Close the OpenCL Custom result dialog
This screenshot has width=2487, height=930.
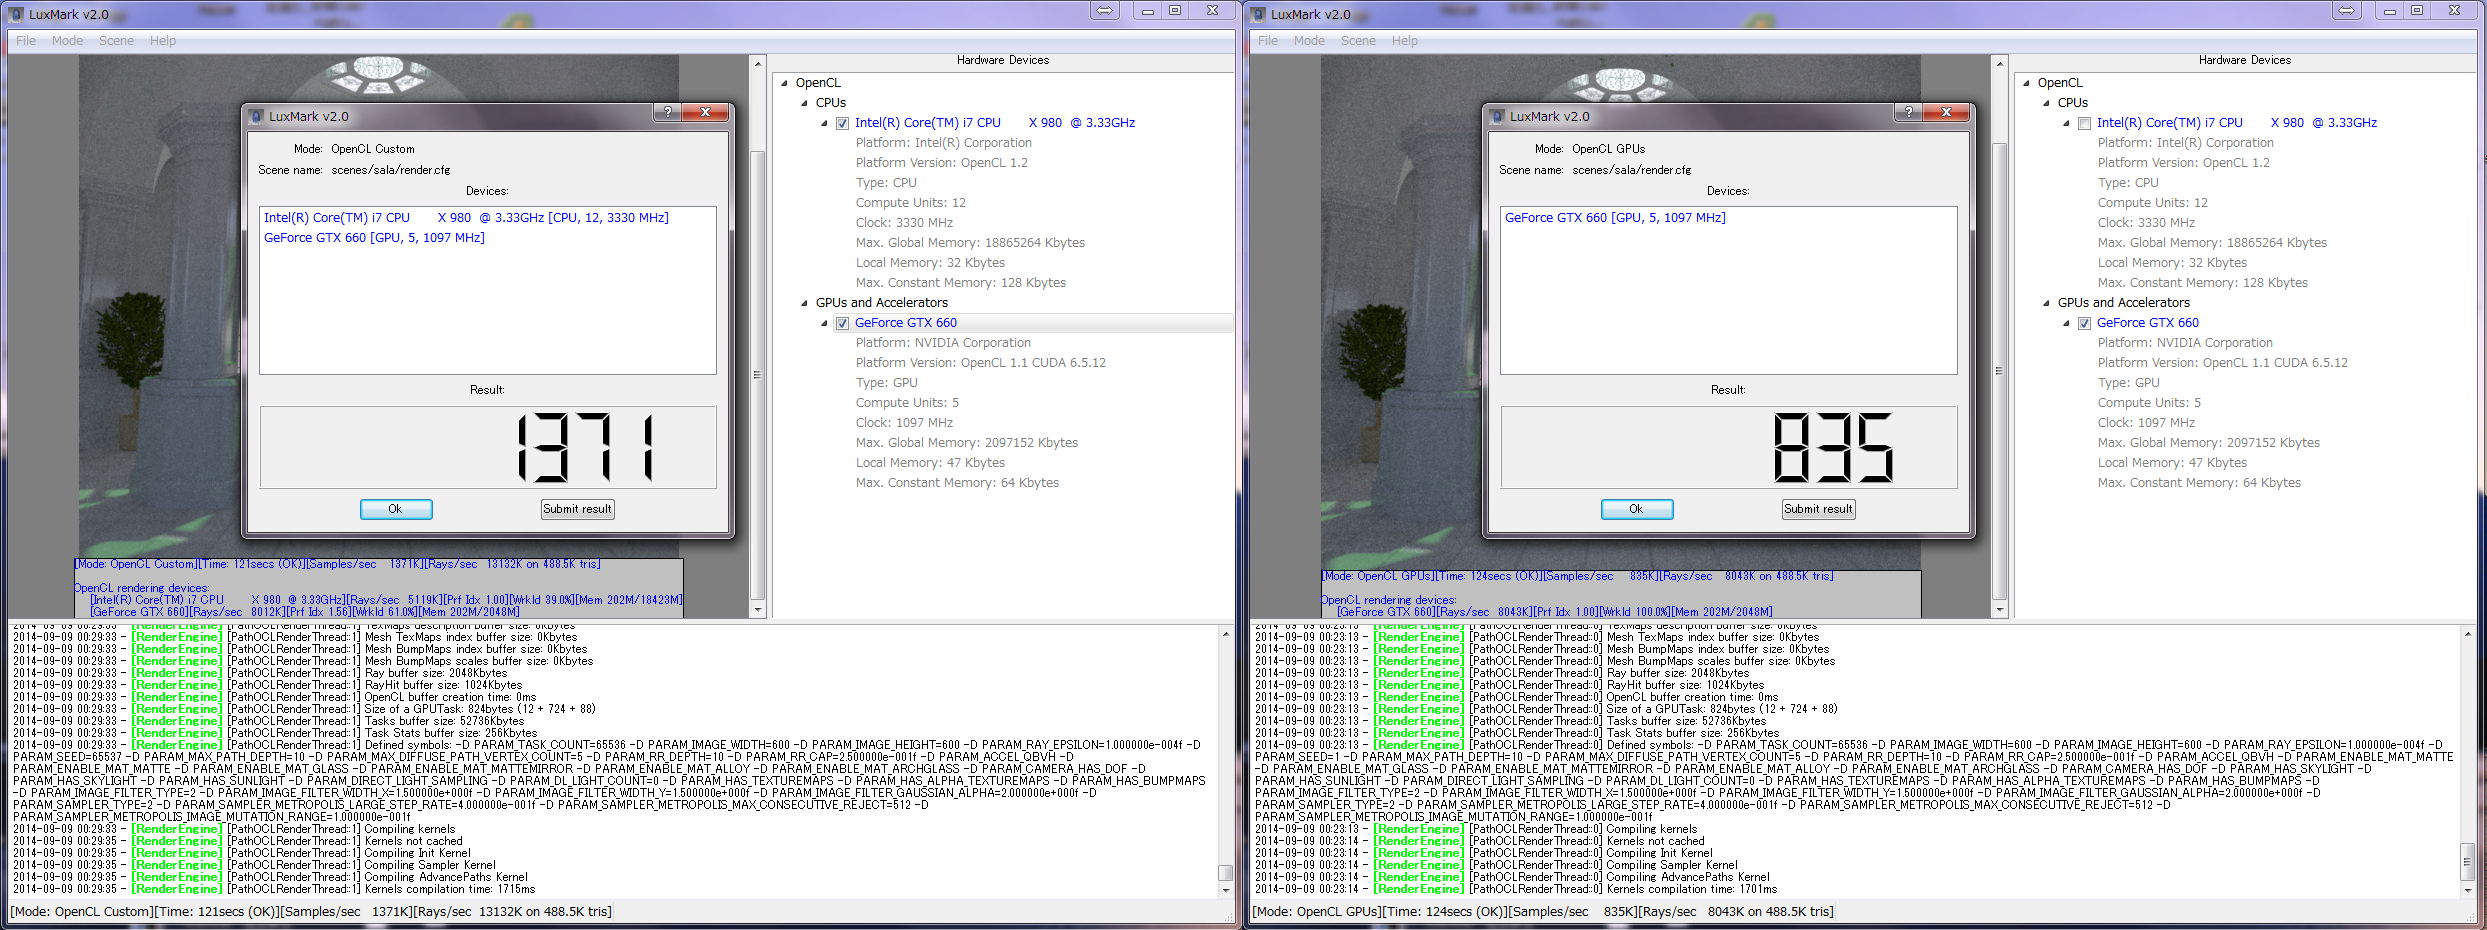706,112
